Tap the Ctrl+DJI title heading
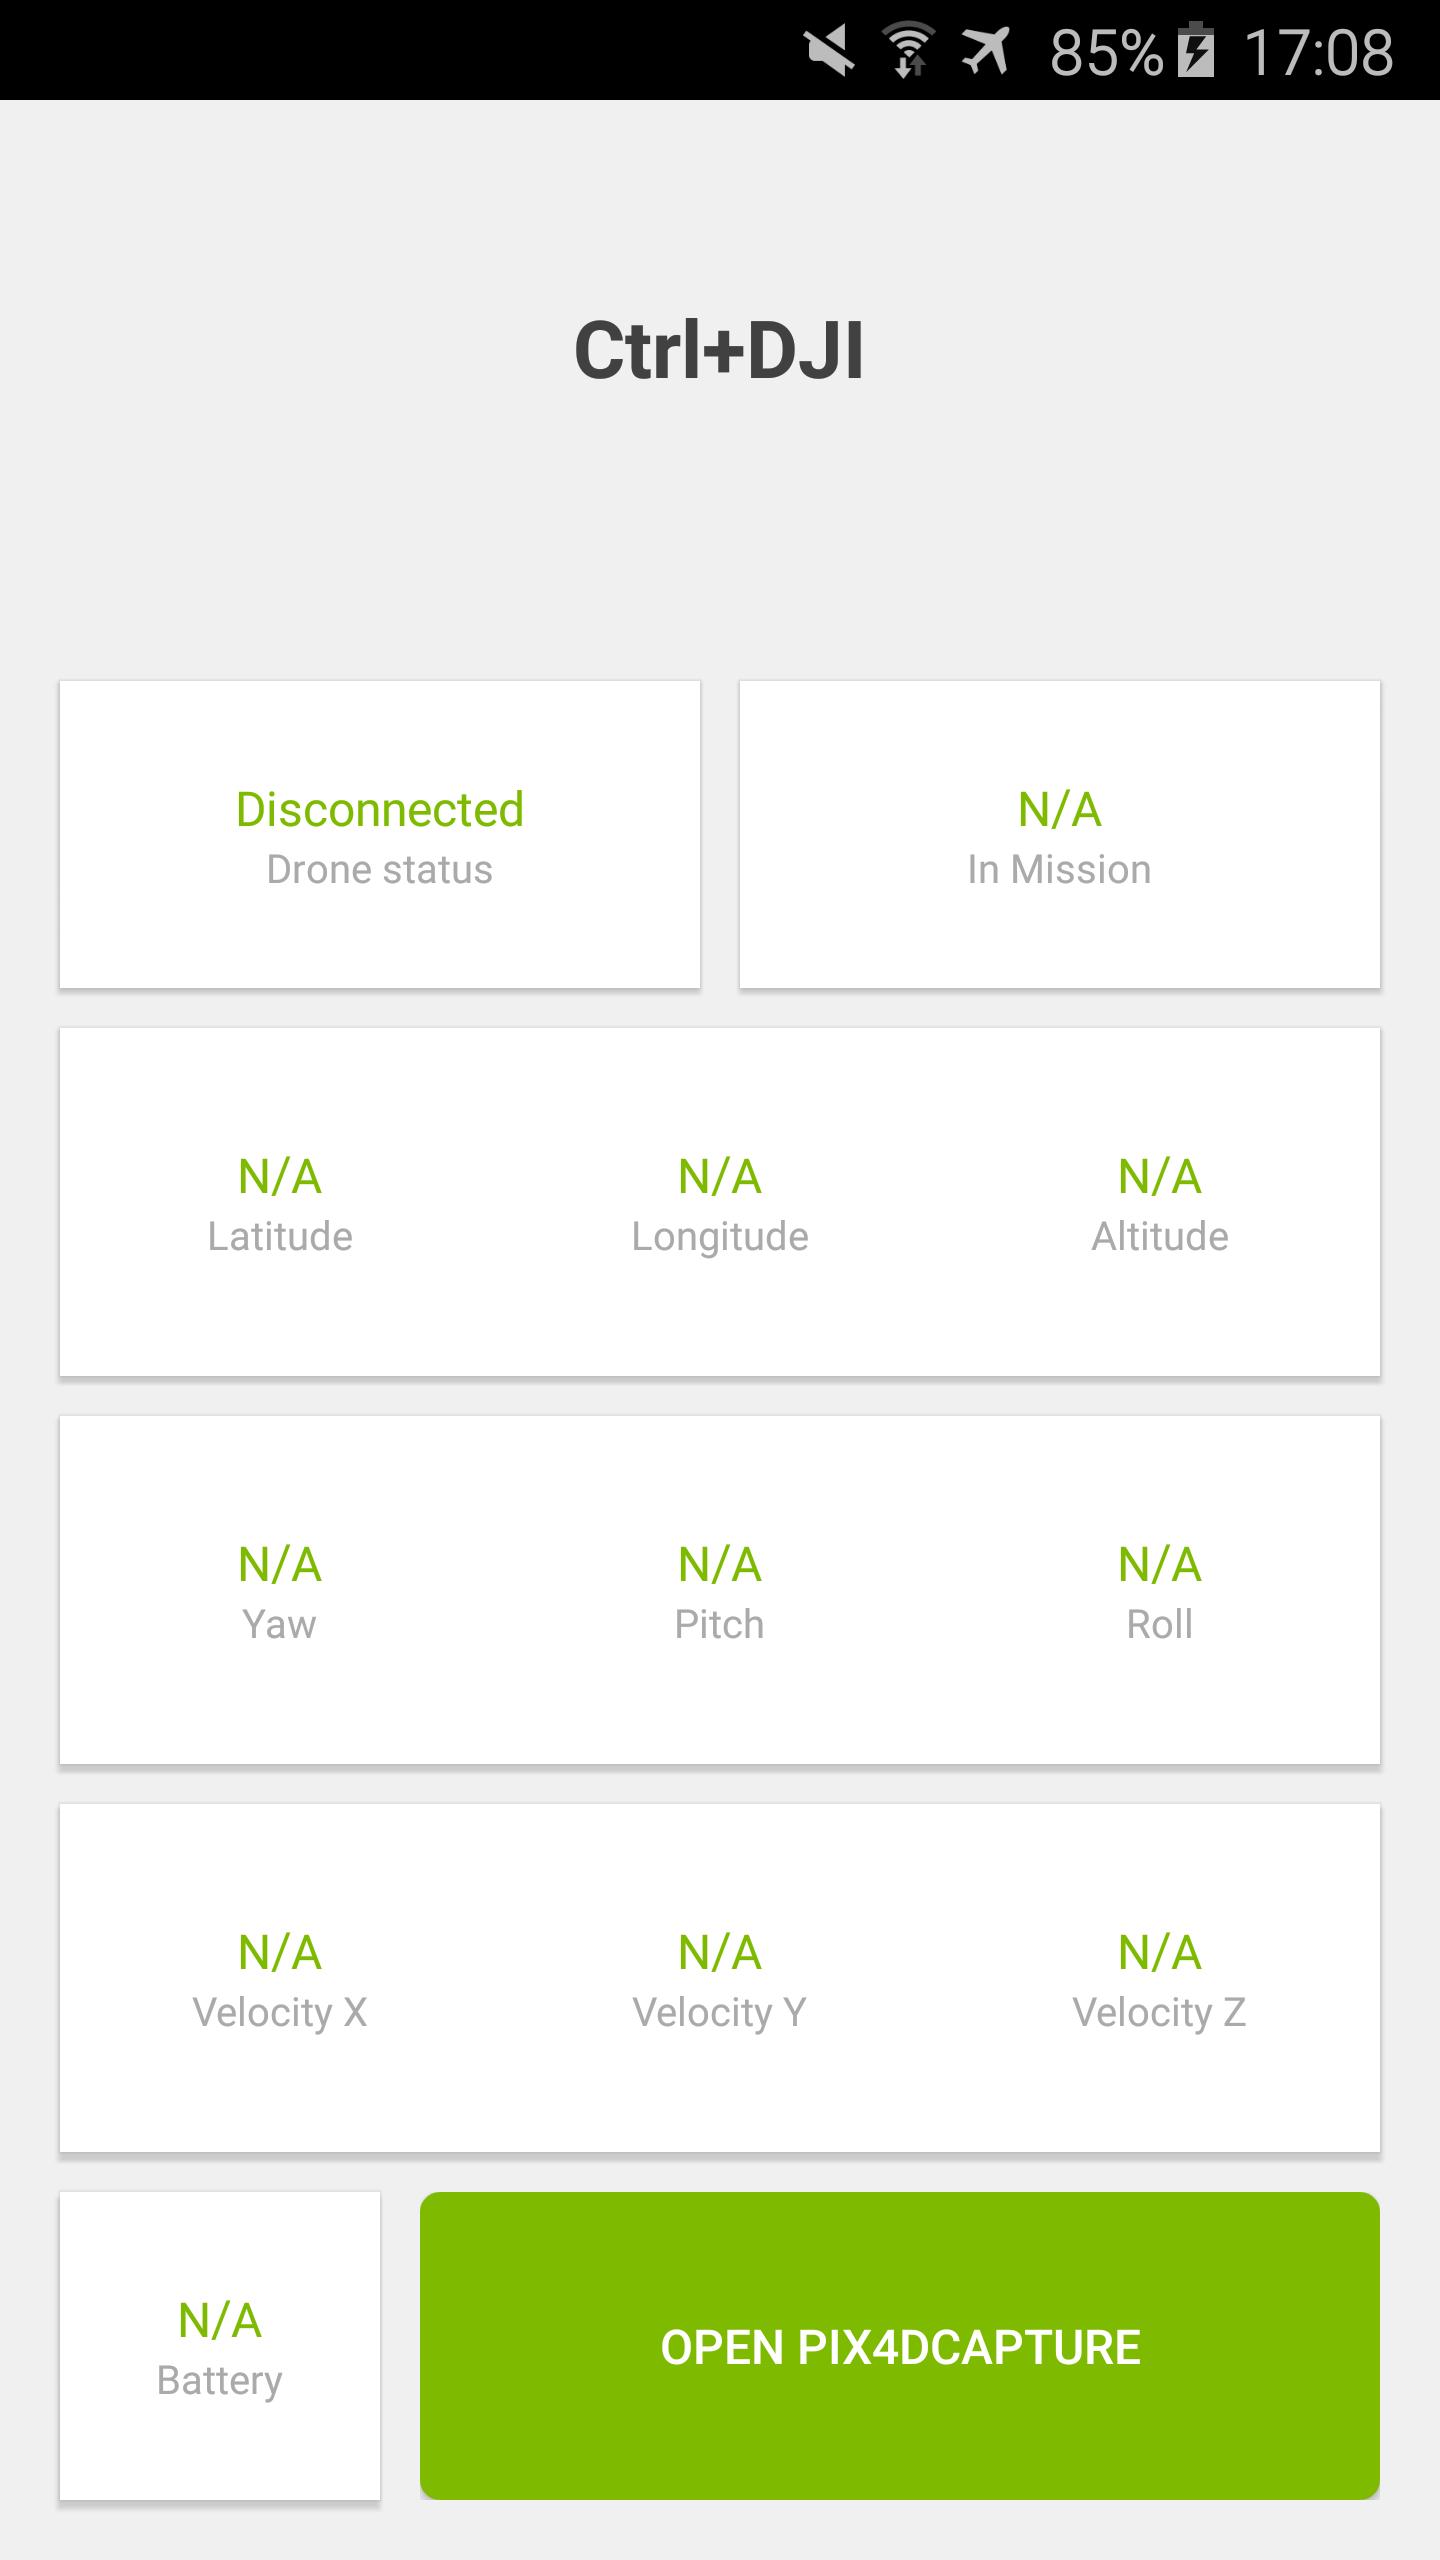This screenshot has height=2560, width=1440. 719,351
